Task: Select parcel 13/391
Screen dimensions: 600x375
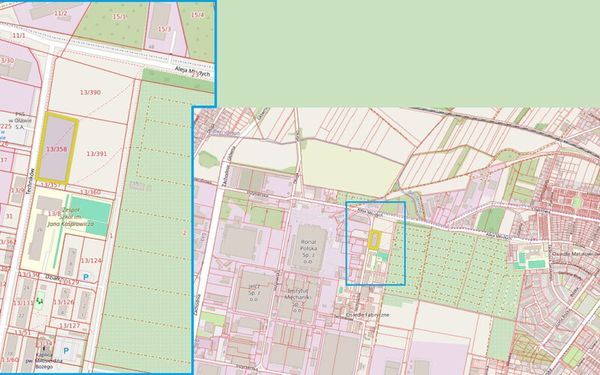Action: [96, 154]
